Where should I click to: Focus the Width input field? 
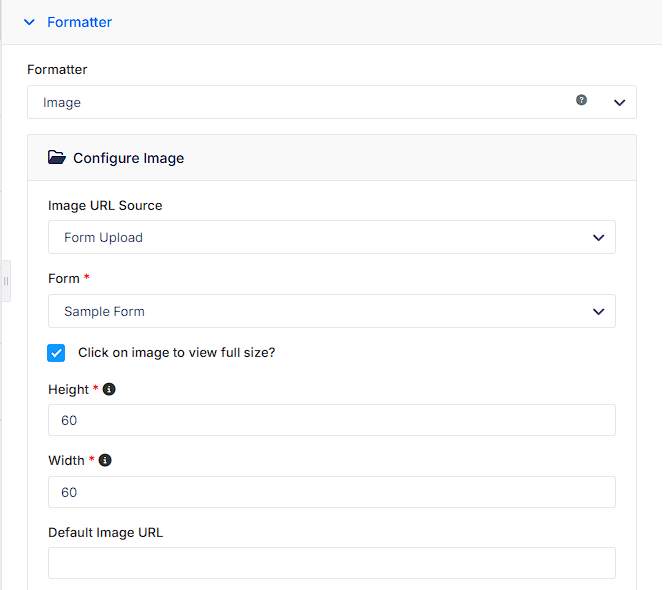tap(332, 492)
